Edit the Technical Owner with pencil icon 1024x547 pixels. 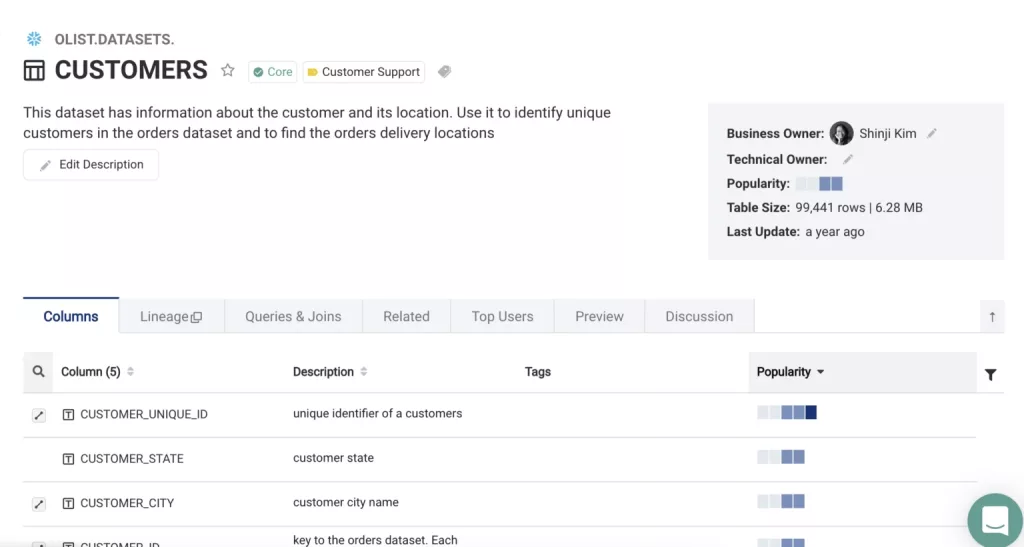848,159
